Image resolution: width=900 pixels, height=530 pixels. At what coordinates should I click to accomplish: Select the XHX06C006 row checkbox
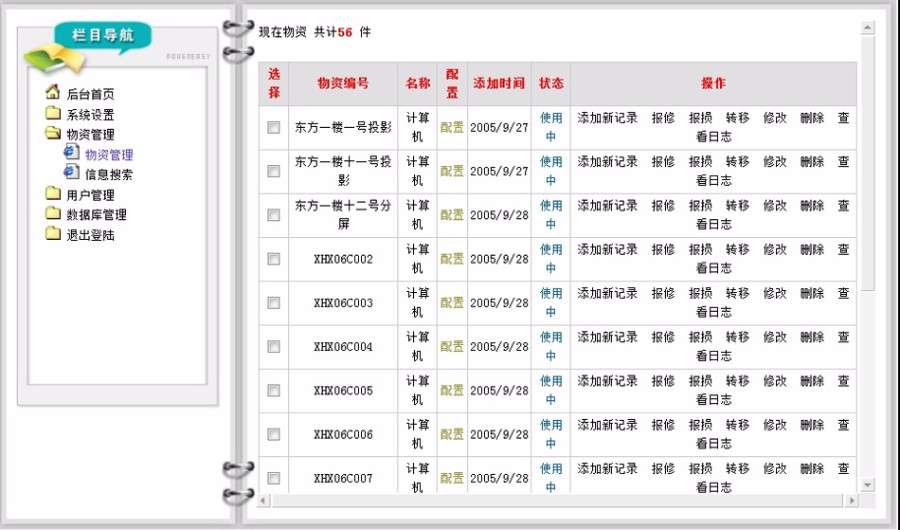[x=274, y=434]
